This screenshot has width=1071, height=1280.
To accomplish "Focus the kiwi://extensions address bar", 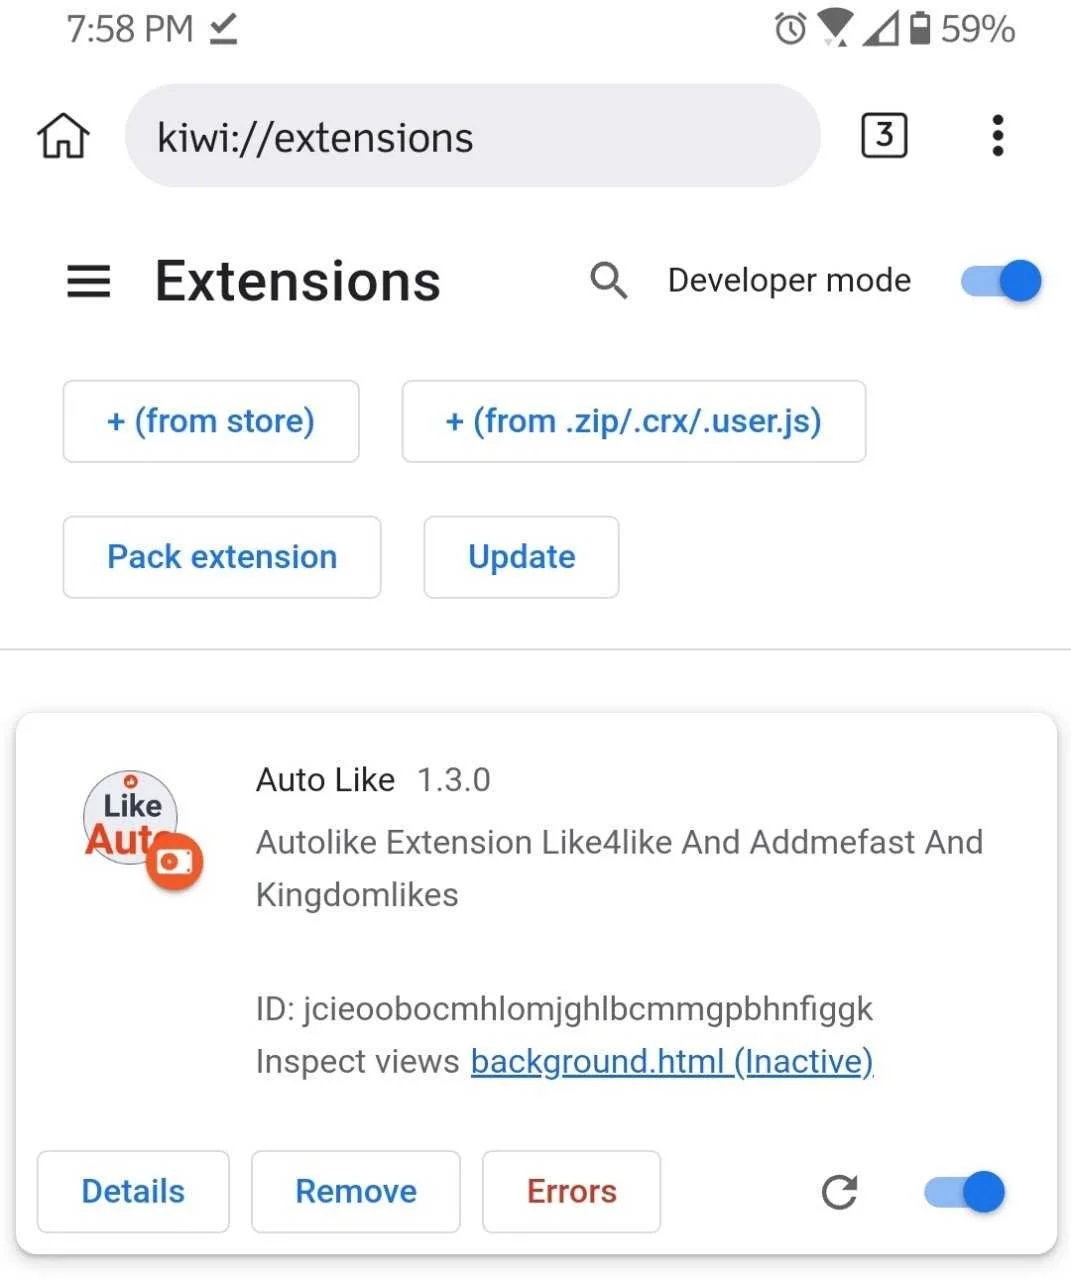I will point(473,136).
